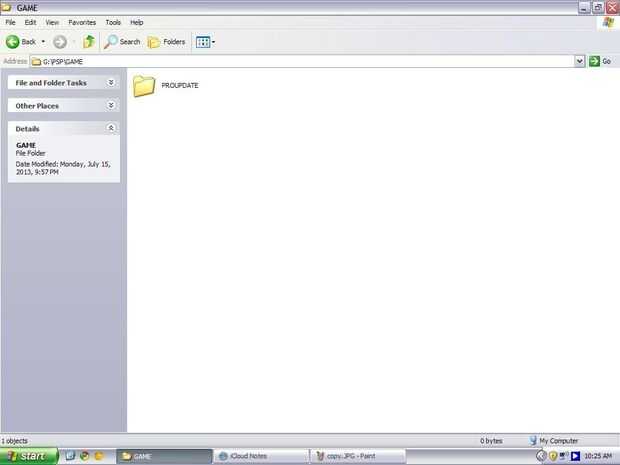Open the Back history dropdown arrow
620x465 pixels.
click(x=43, y=42)
